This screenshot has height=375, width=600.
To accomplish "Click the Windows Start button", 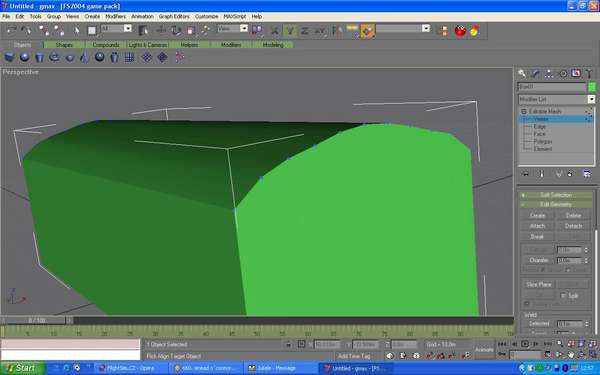I will click(23, 368).
